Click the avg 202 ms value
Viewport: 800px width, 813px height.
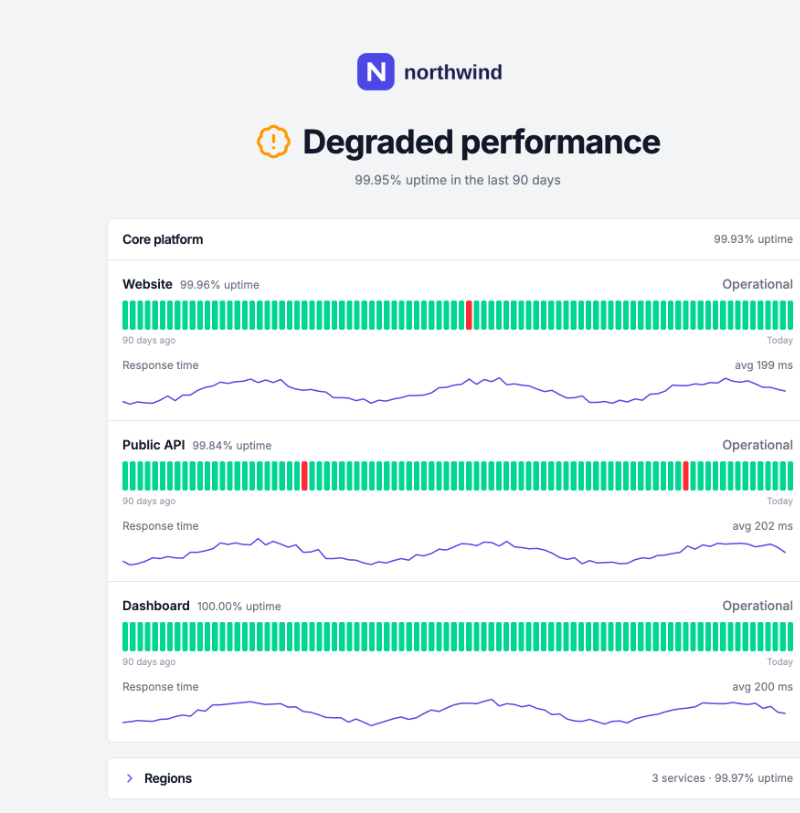[x=763, y=526]
